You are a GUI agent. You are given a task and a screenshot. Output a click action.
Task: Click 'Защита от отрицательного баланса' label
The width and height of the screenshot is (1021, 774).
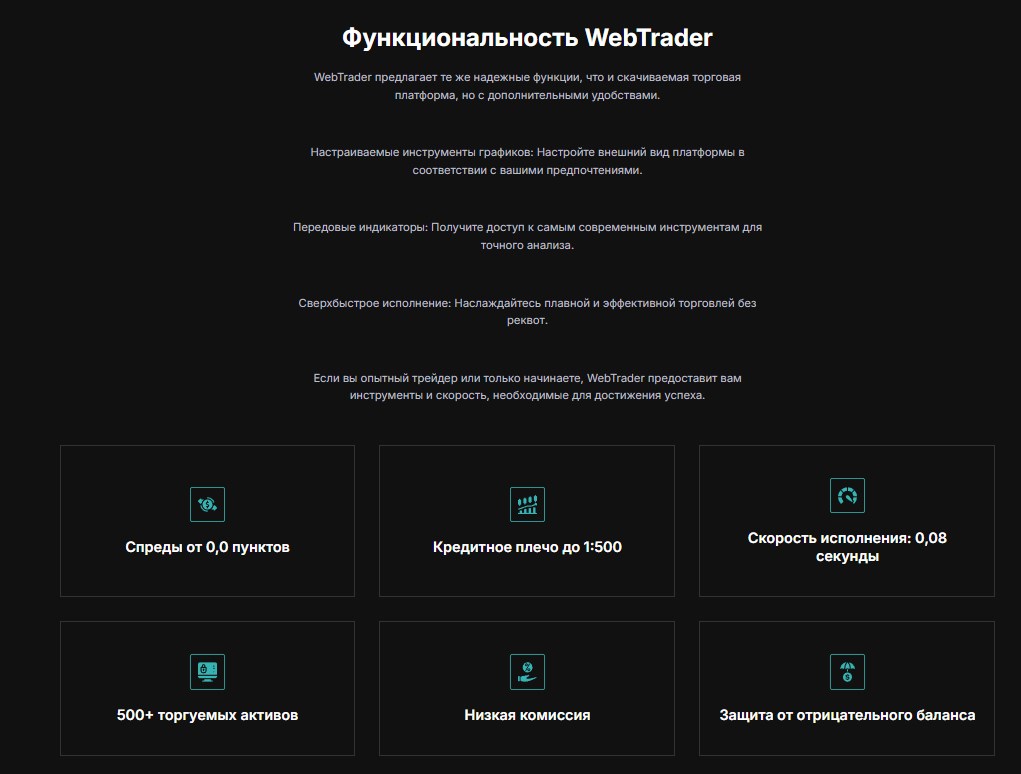(x=847, y=715)
